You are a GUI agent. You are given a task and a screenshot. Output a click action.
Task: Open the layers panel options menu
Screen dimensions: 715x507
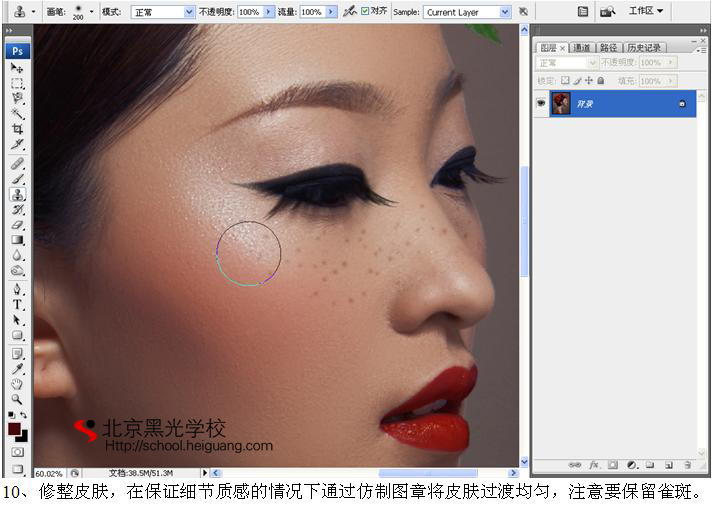pyautogui.click(x=700, y=50)
